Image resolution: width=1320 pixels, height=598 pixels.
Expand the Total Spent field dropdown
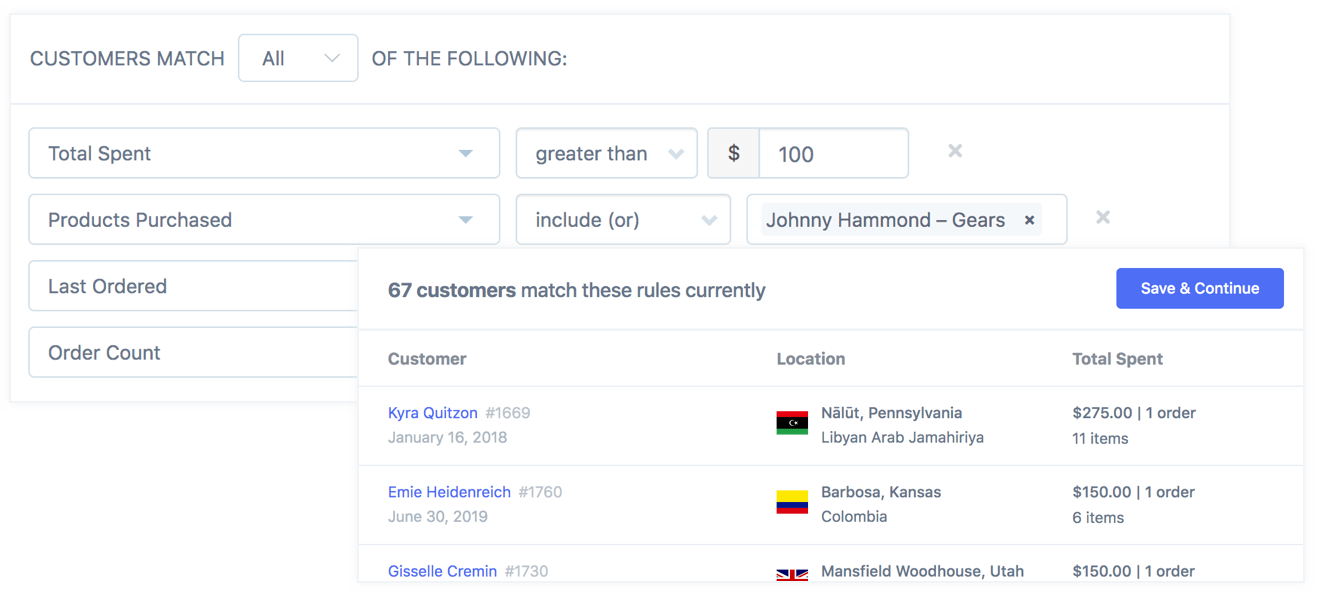pyautogui.click(x=264, y=154)
